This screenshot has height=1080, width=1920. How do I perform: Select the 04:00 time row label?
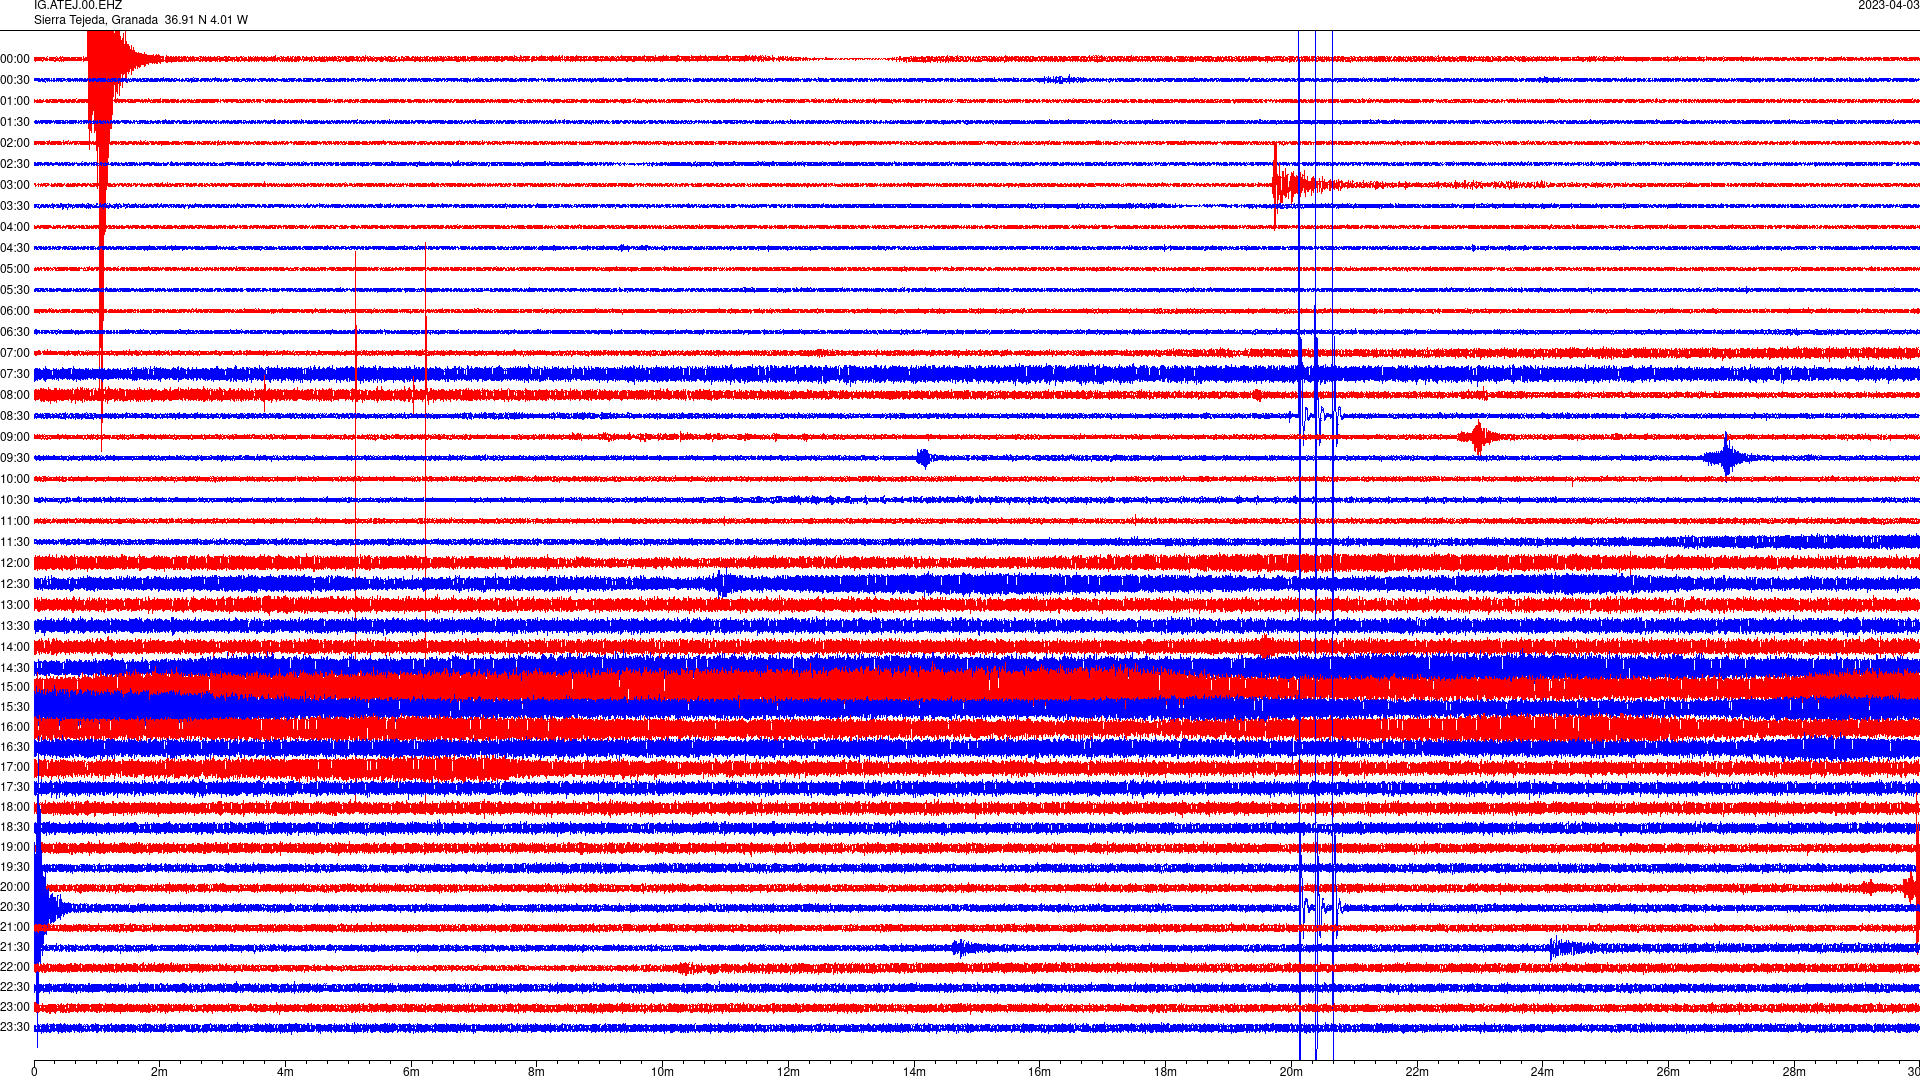coord(15,227)
